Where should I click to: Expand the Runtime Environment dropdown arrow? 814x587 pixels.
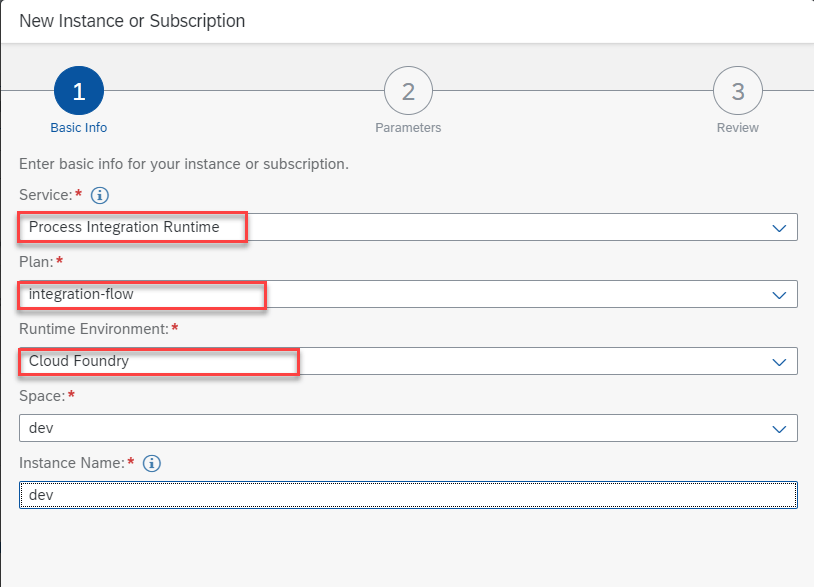[779, 362]
